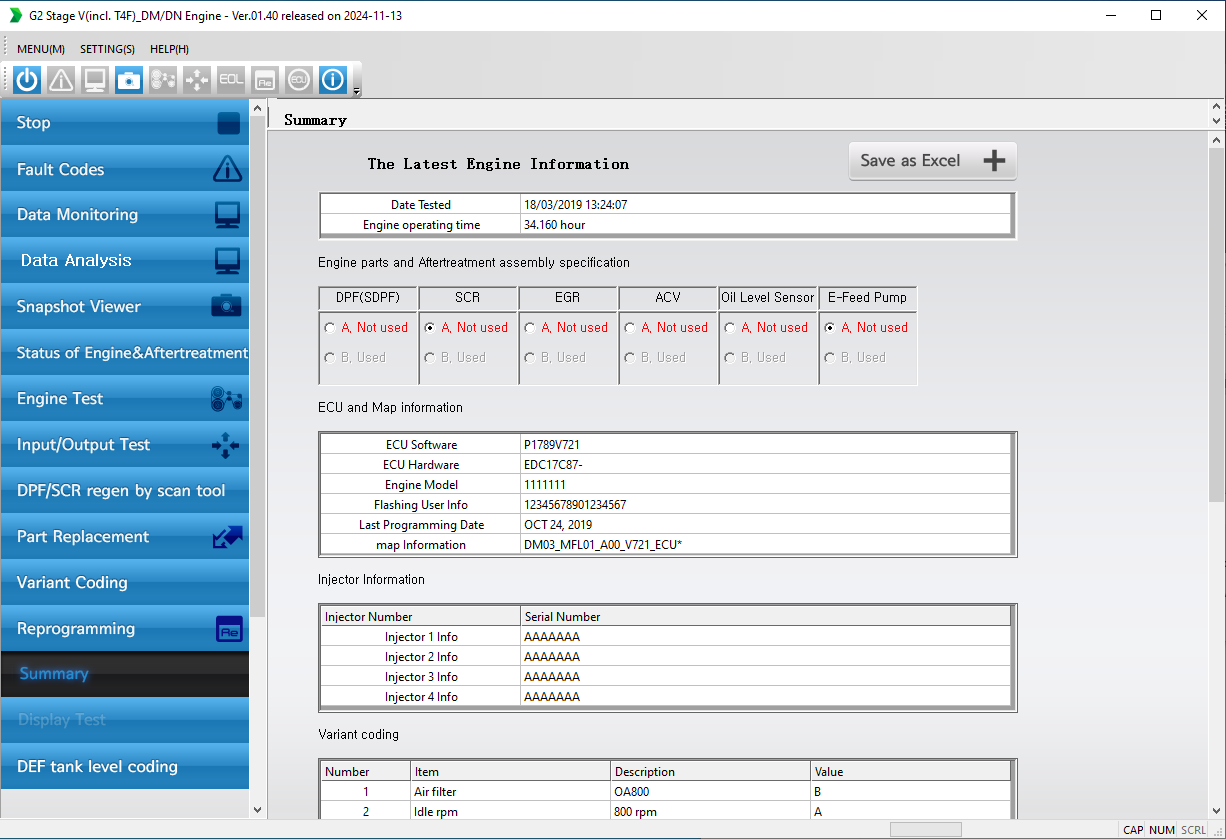Open Input/Output Test sidebar item
Viewport: 1226px width, 839px height.
click(124, 445)
